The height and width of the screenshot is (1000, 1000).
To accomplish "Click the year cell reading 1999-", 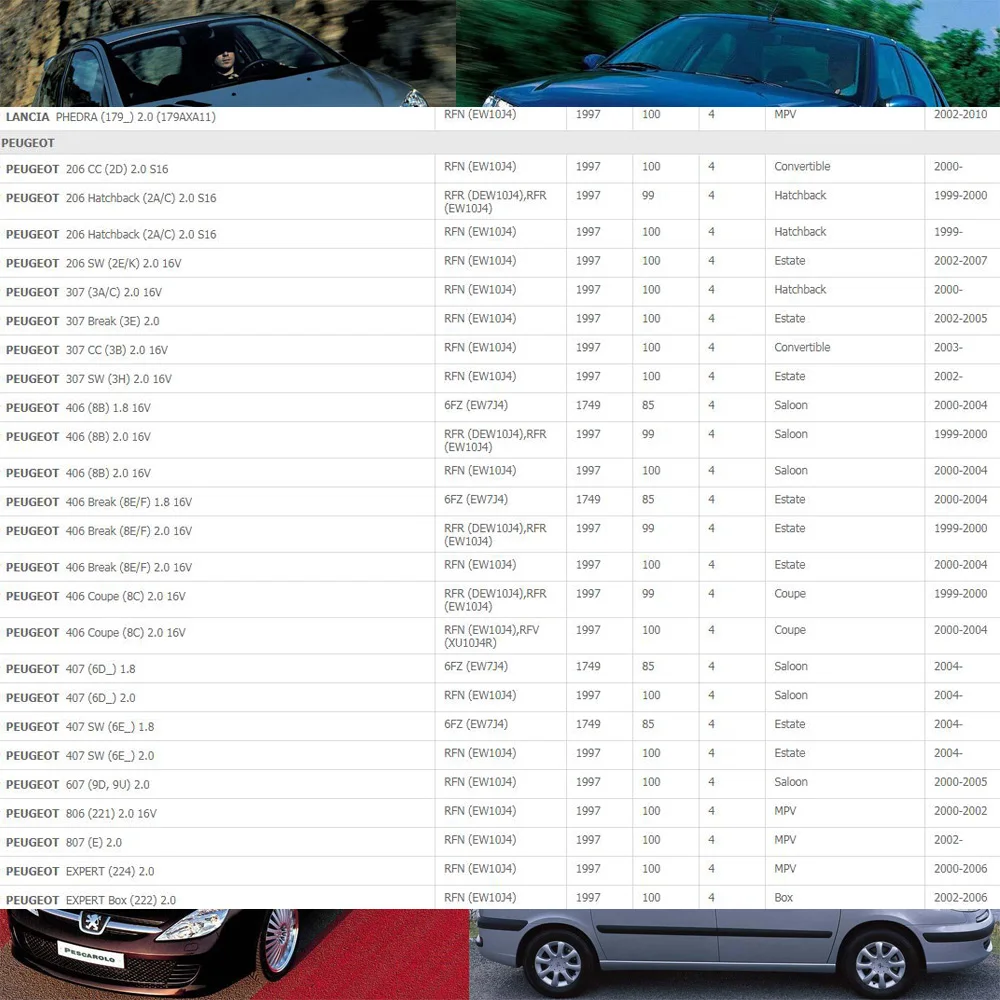I will pyautogui.click(x=948, y=232).
